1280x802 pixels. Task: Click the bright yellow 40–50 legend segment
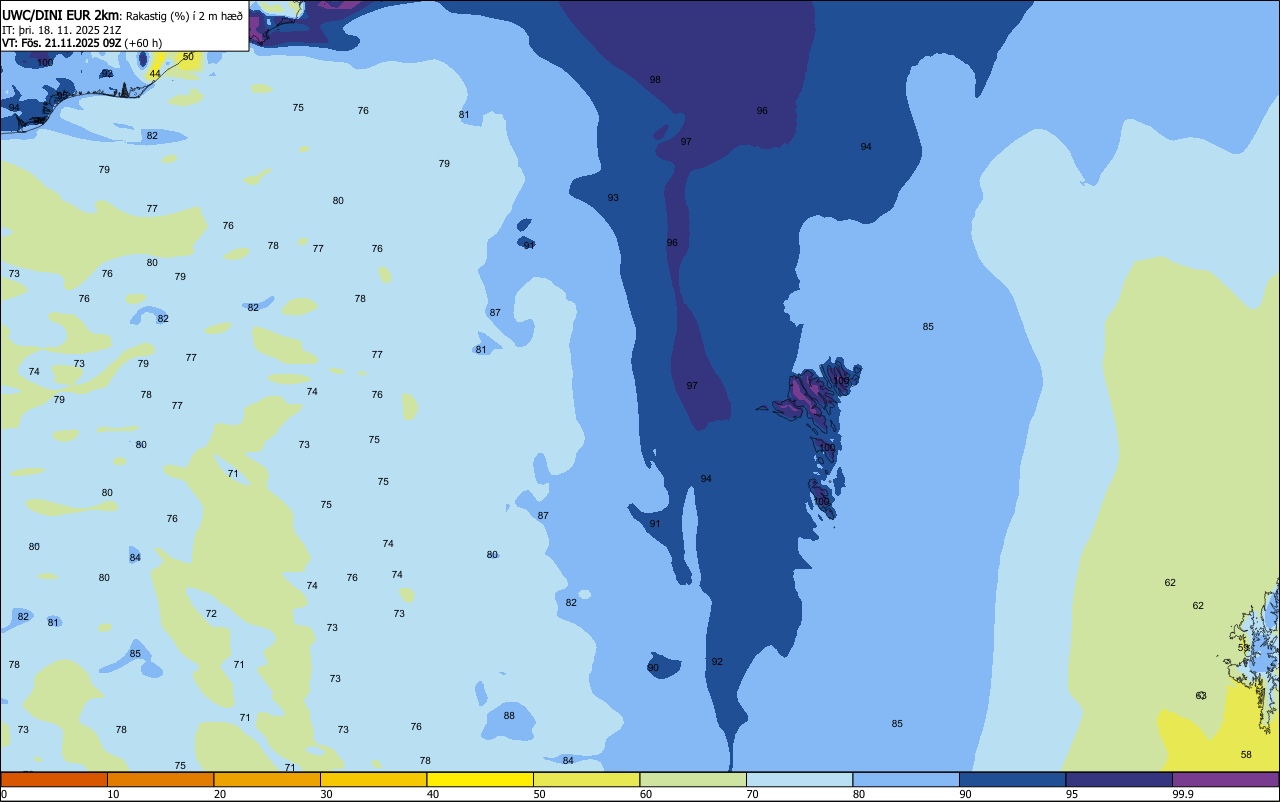click(480, 779)
